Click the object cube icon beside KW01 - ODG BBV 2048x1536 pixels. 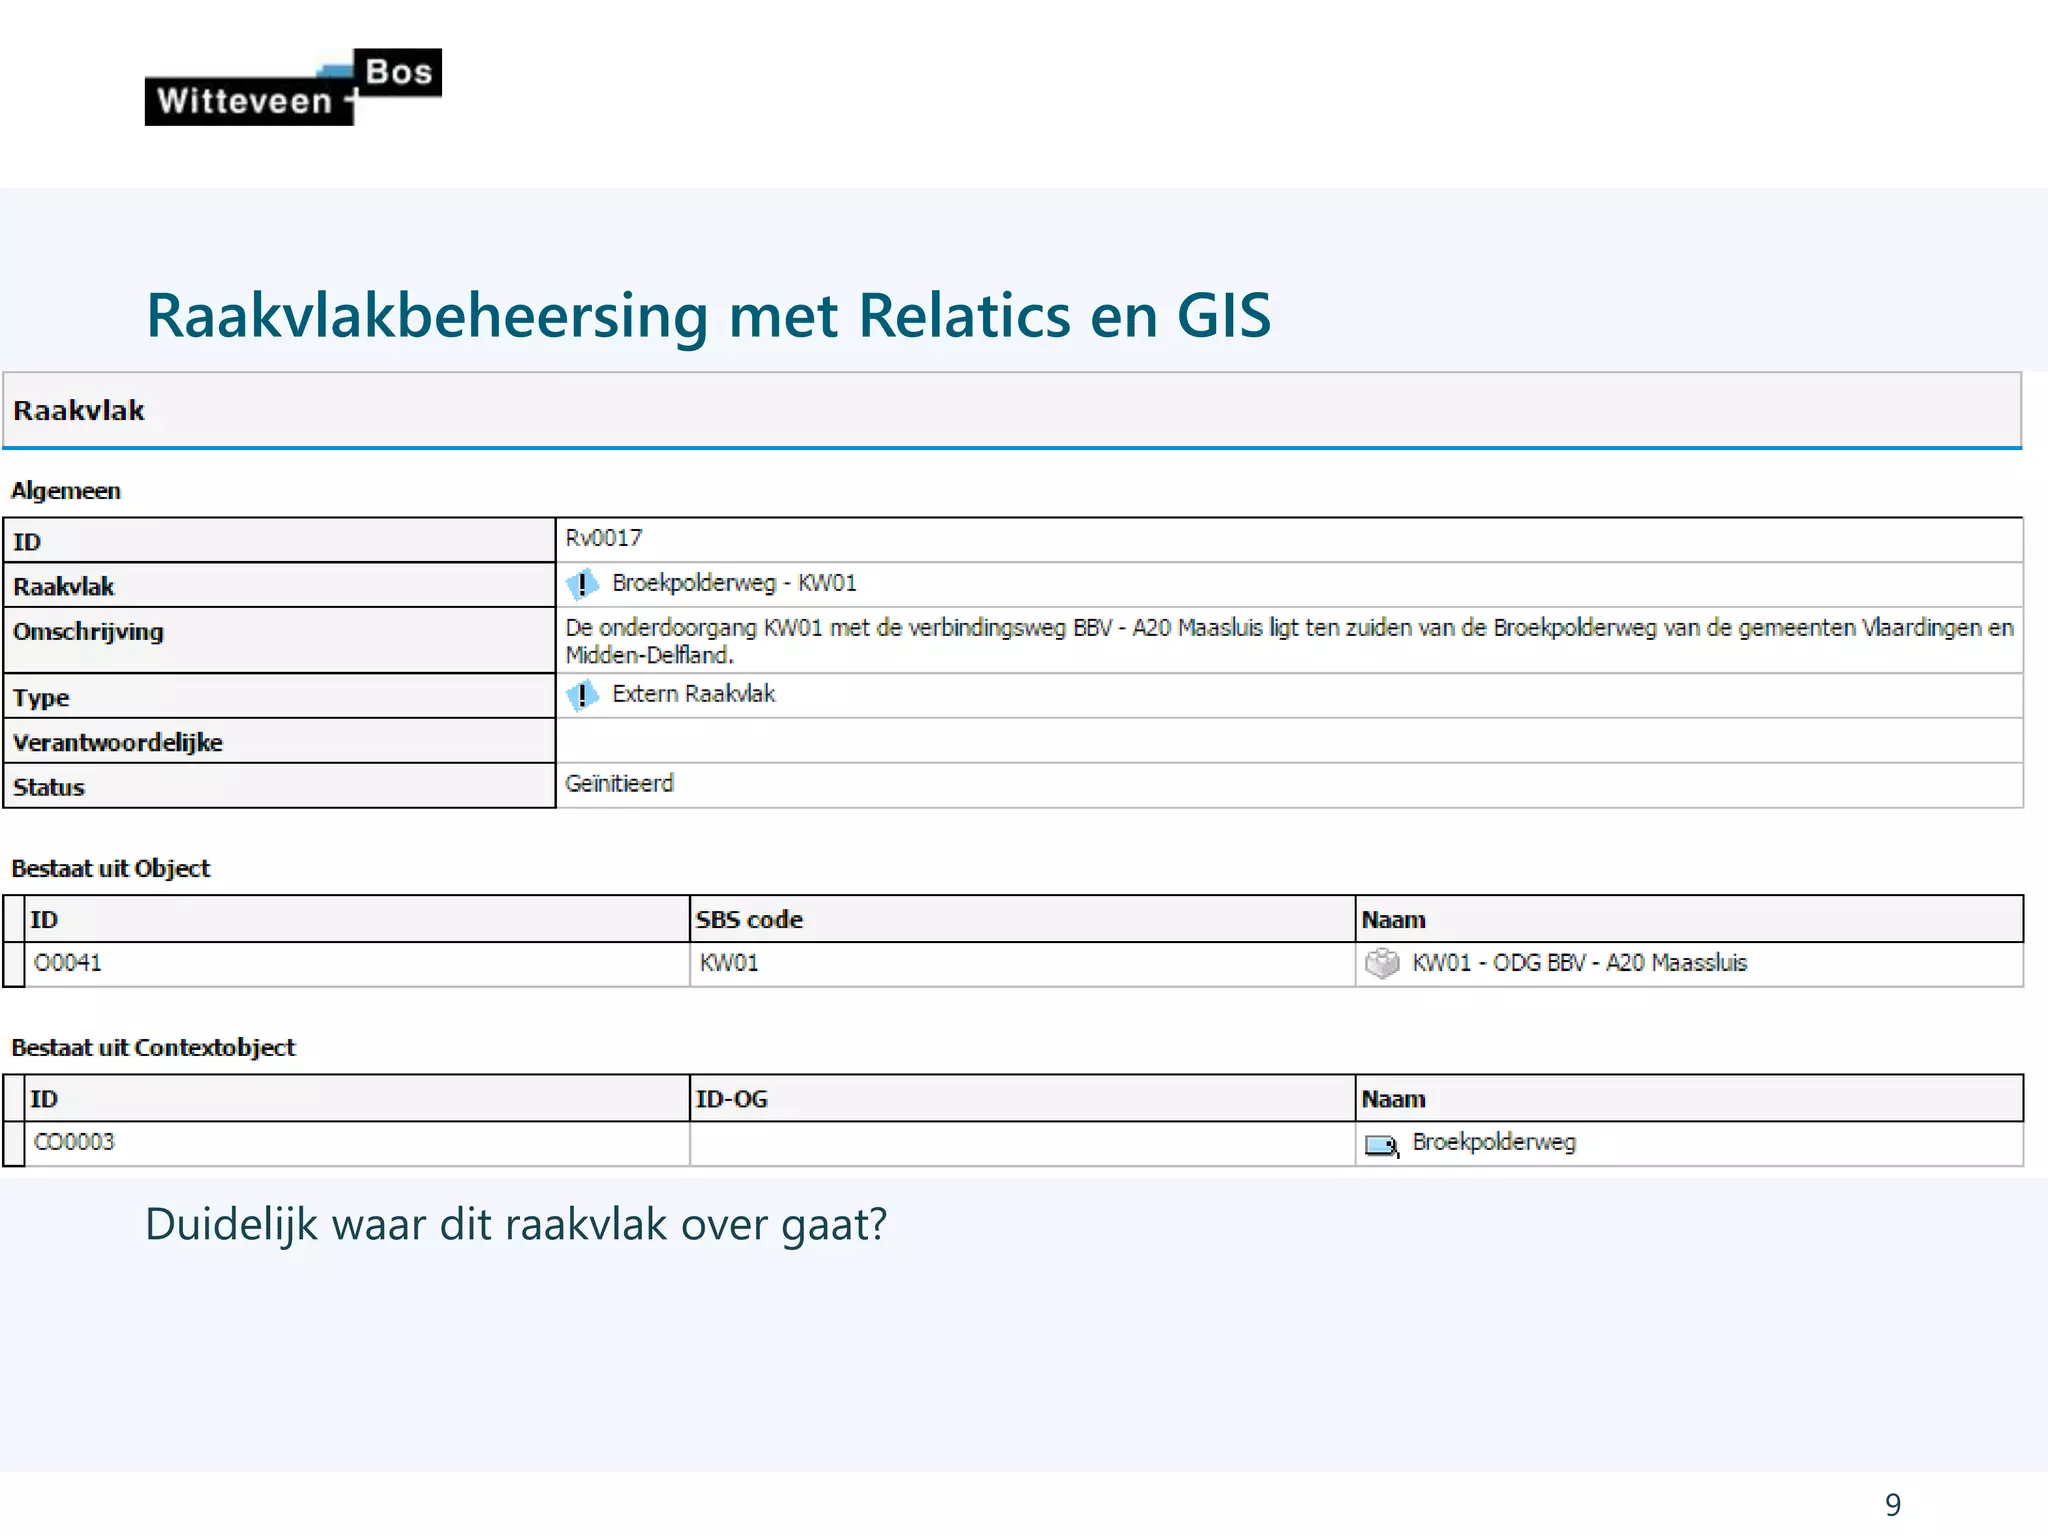point(1382,964)
